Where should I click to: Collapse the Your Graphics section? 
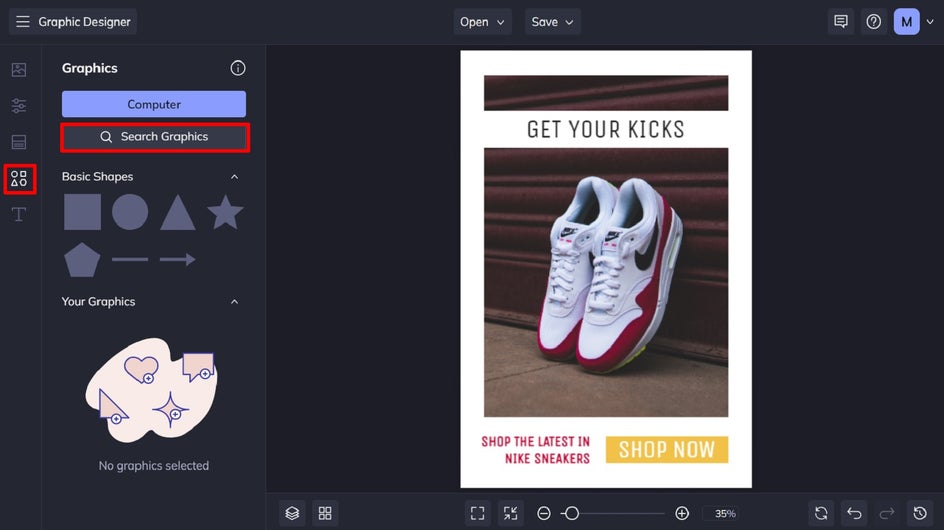pos(234,302)
